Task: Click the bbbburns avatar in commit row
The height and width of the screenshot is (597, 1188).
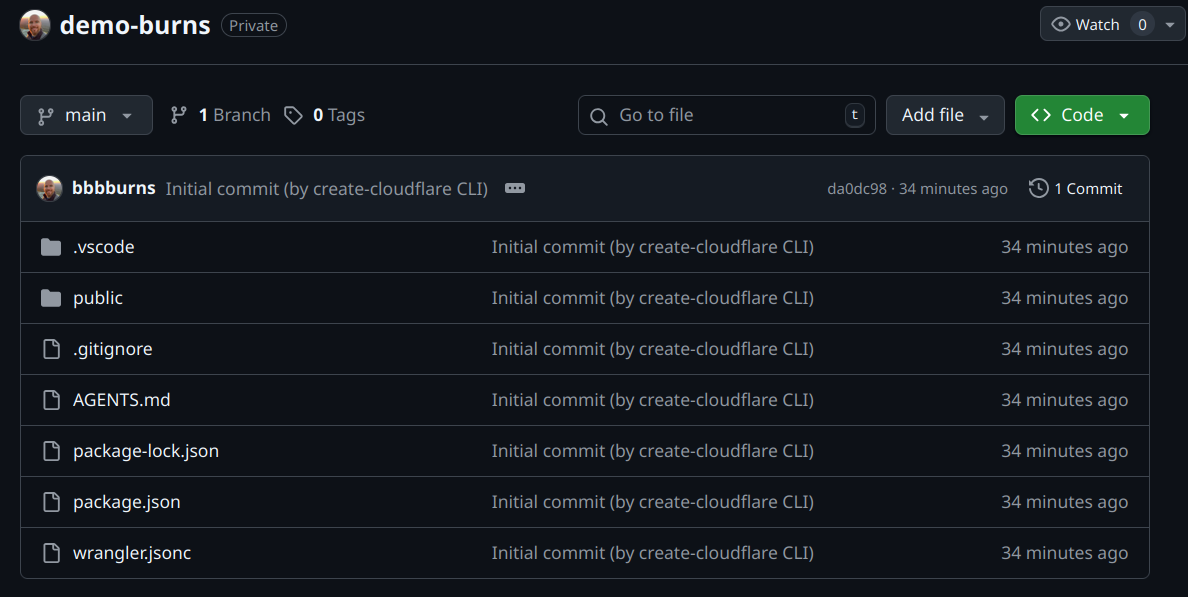Action: (50, 188)
